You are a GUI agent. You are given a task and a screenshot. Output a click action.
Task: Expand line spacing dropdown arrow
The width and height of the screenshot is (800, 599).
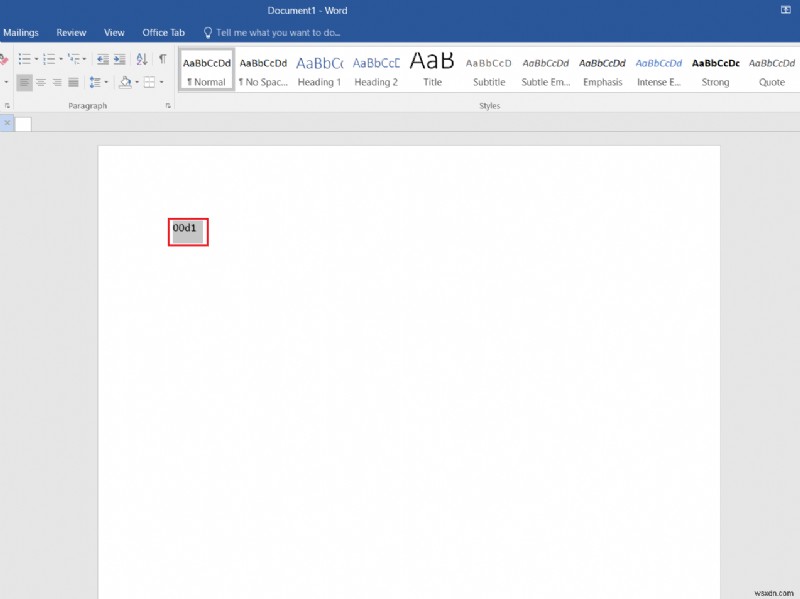(x=106, y=82)
